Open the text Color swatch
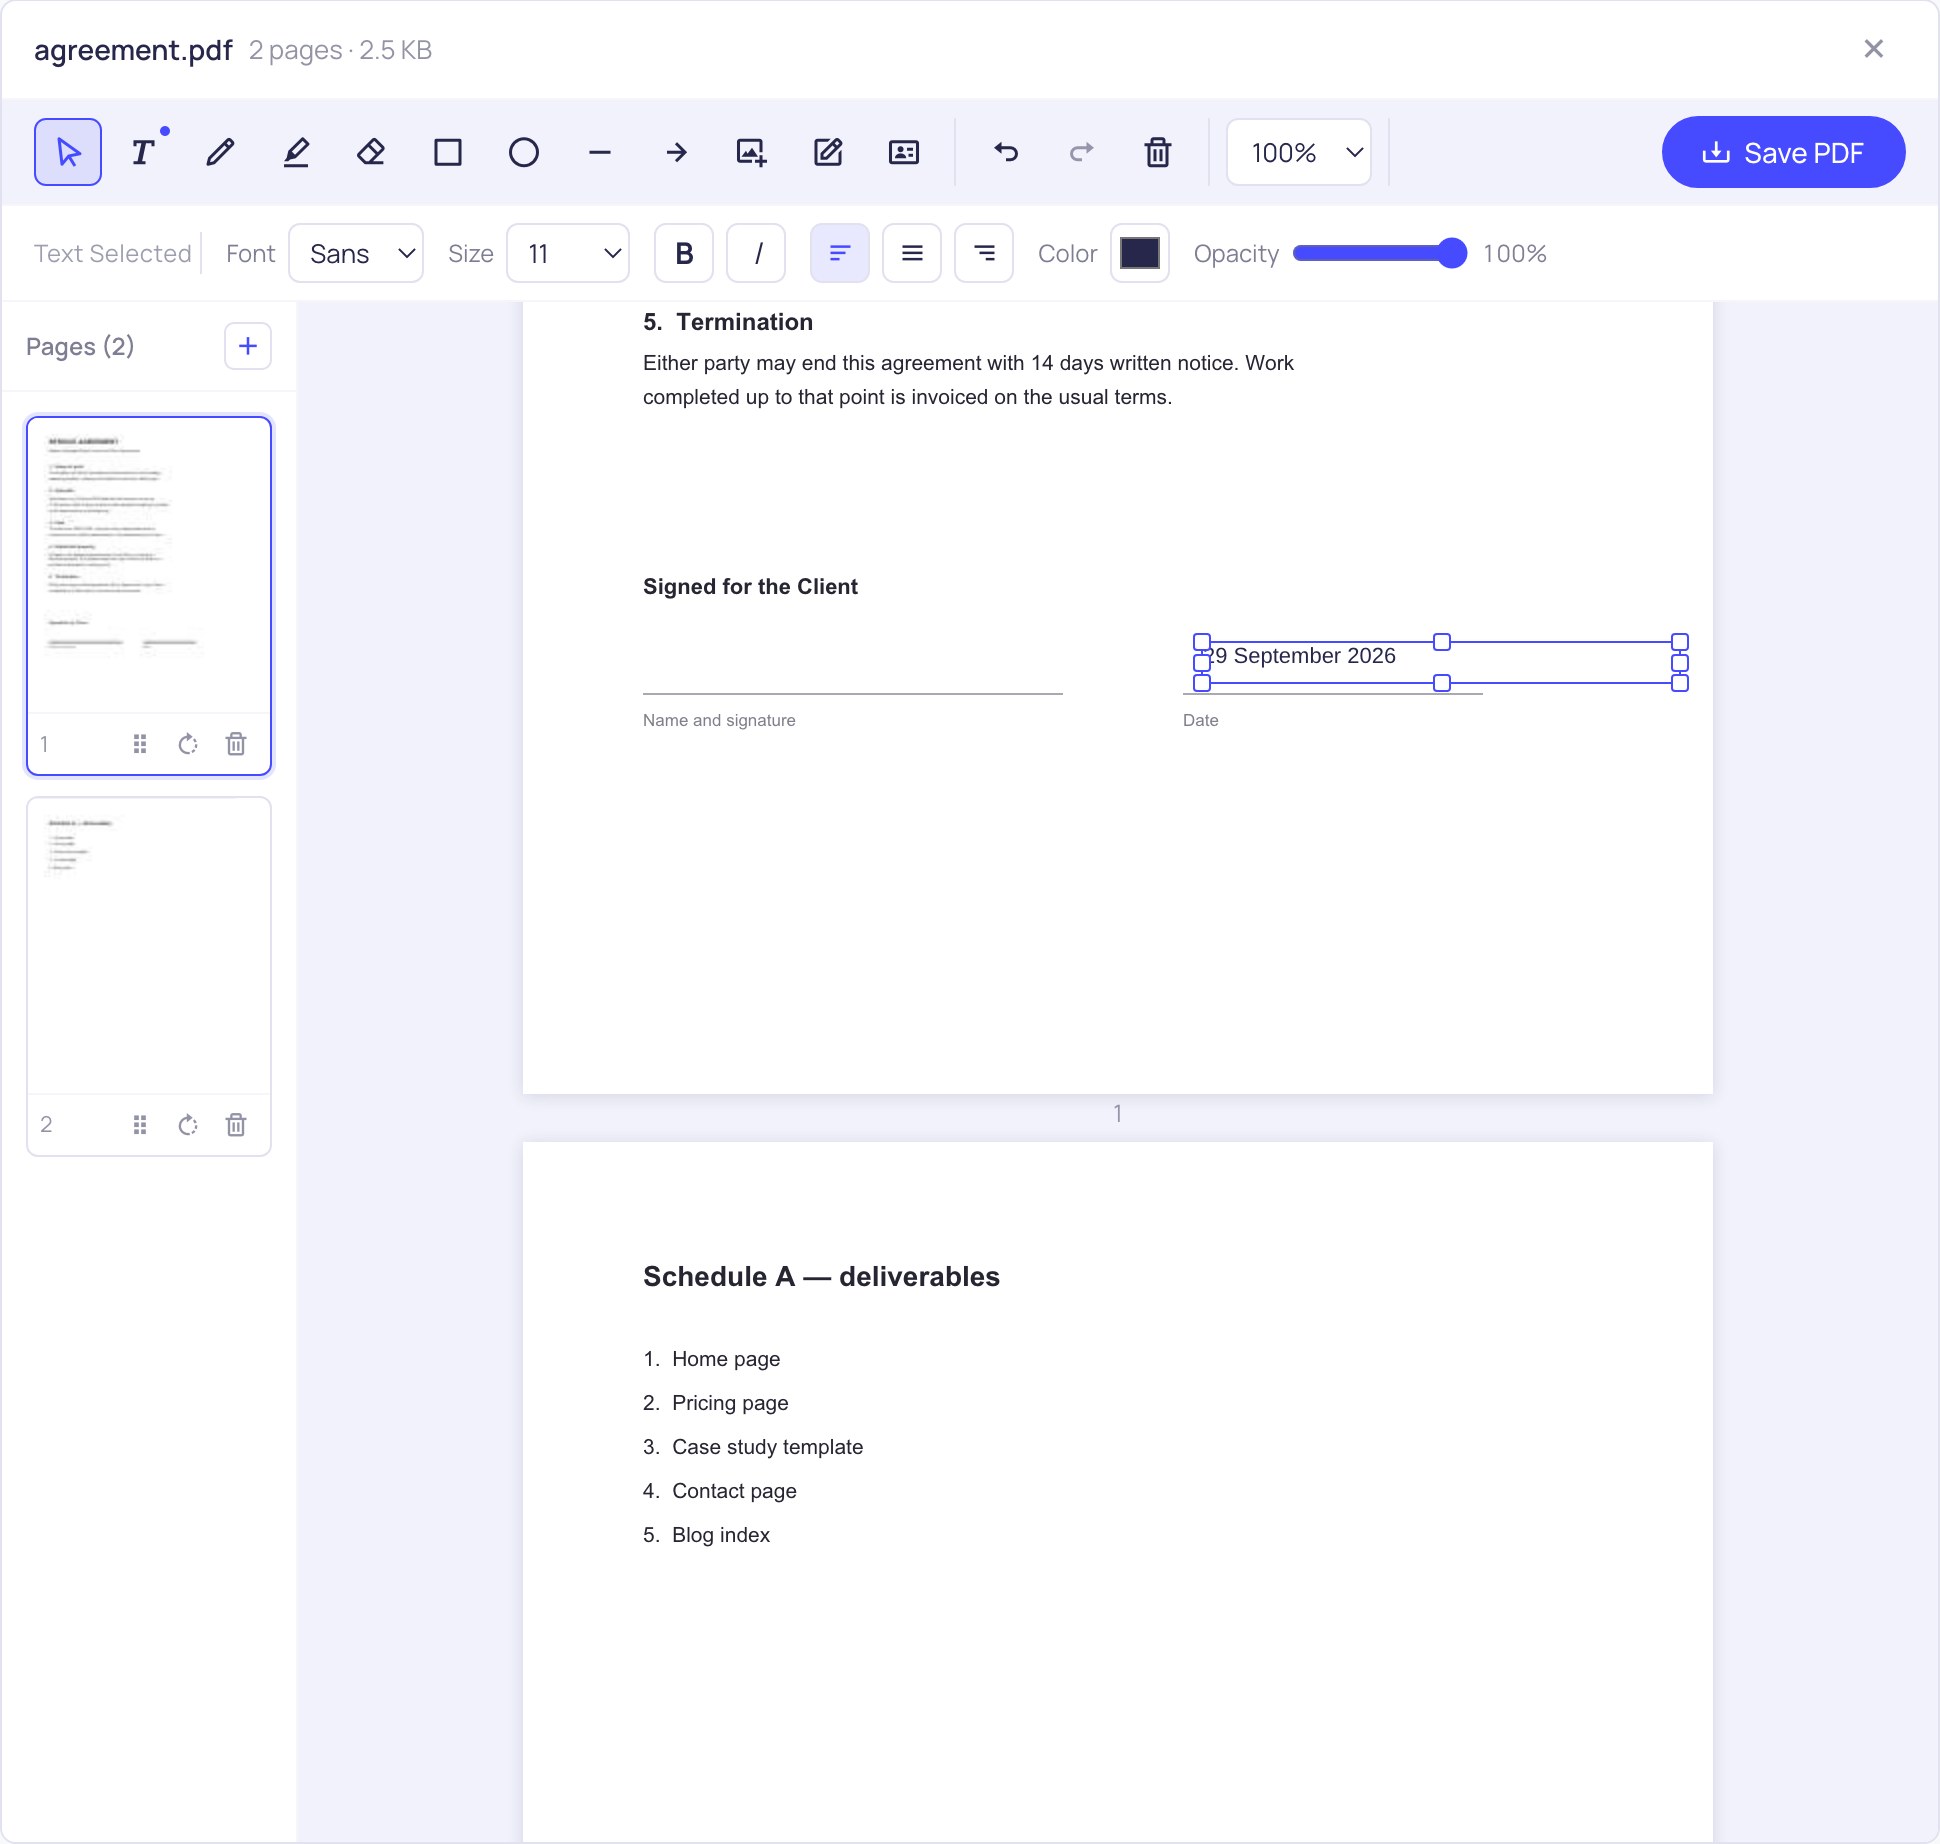This screenshot has height=1844, width=1940. pyautogui.click(x=1140, y=253)
